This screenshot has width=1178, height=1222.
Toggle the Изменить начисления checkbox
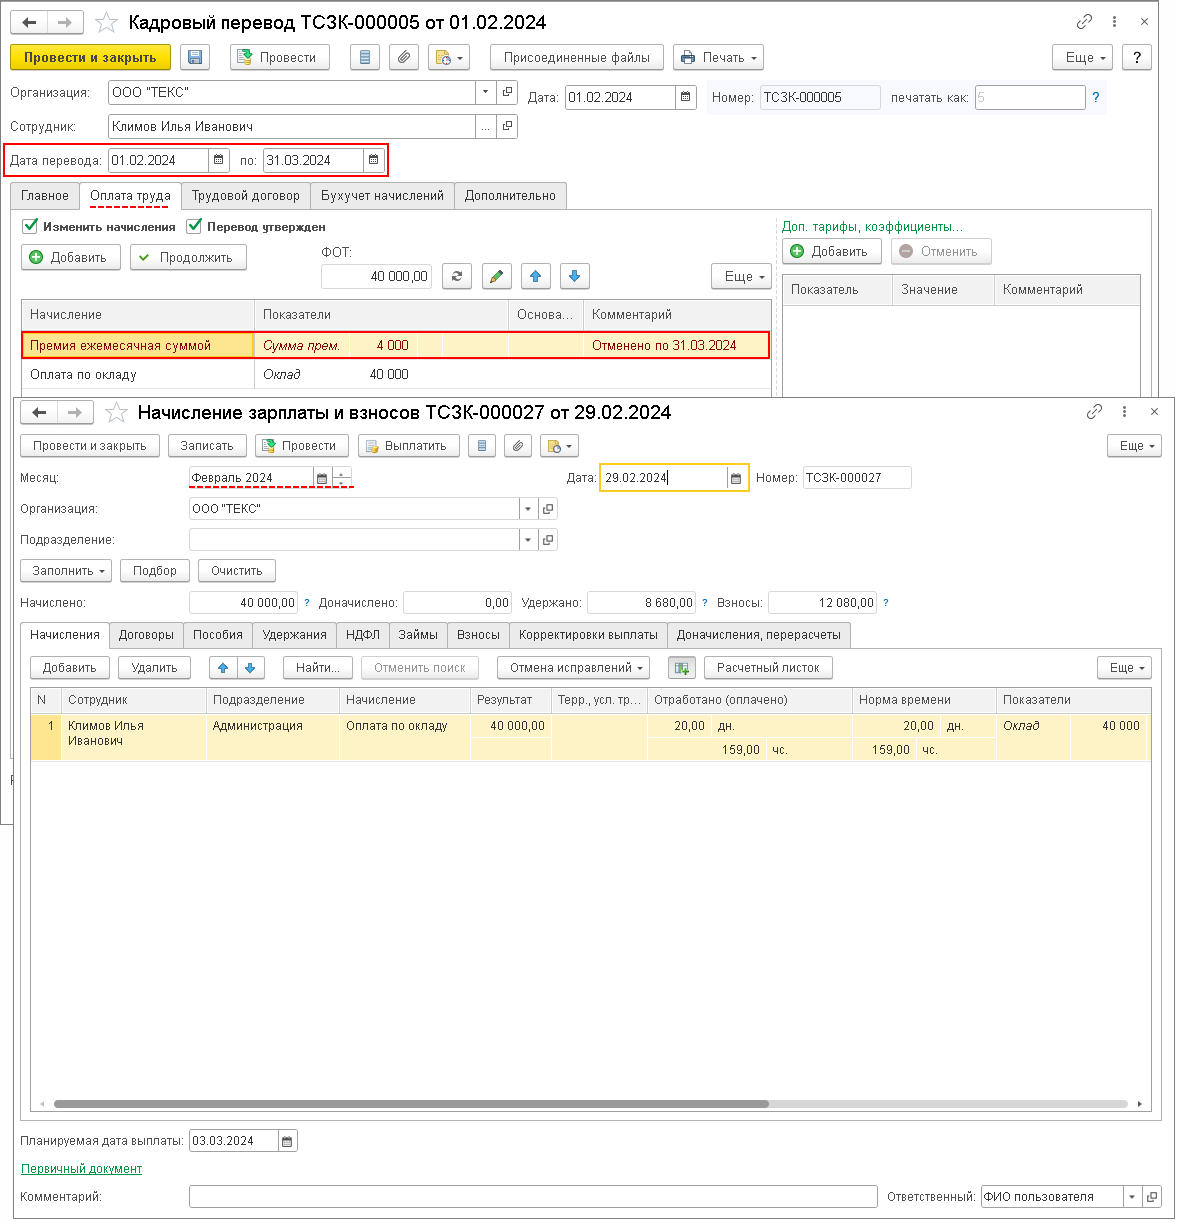point(31,226)
